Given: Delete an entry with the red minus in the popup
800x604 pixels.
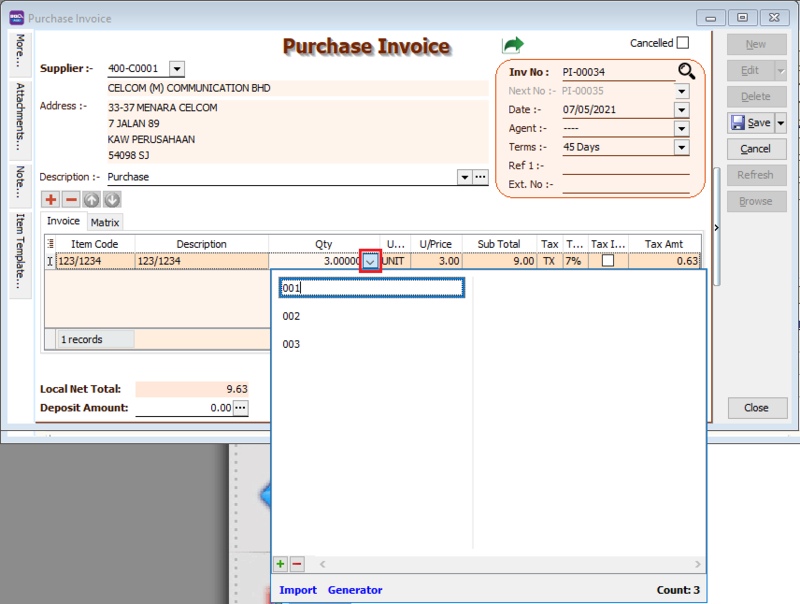Looking at the screenshot, I should pyautogui.click(x=297, y=564).
